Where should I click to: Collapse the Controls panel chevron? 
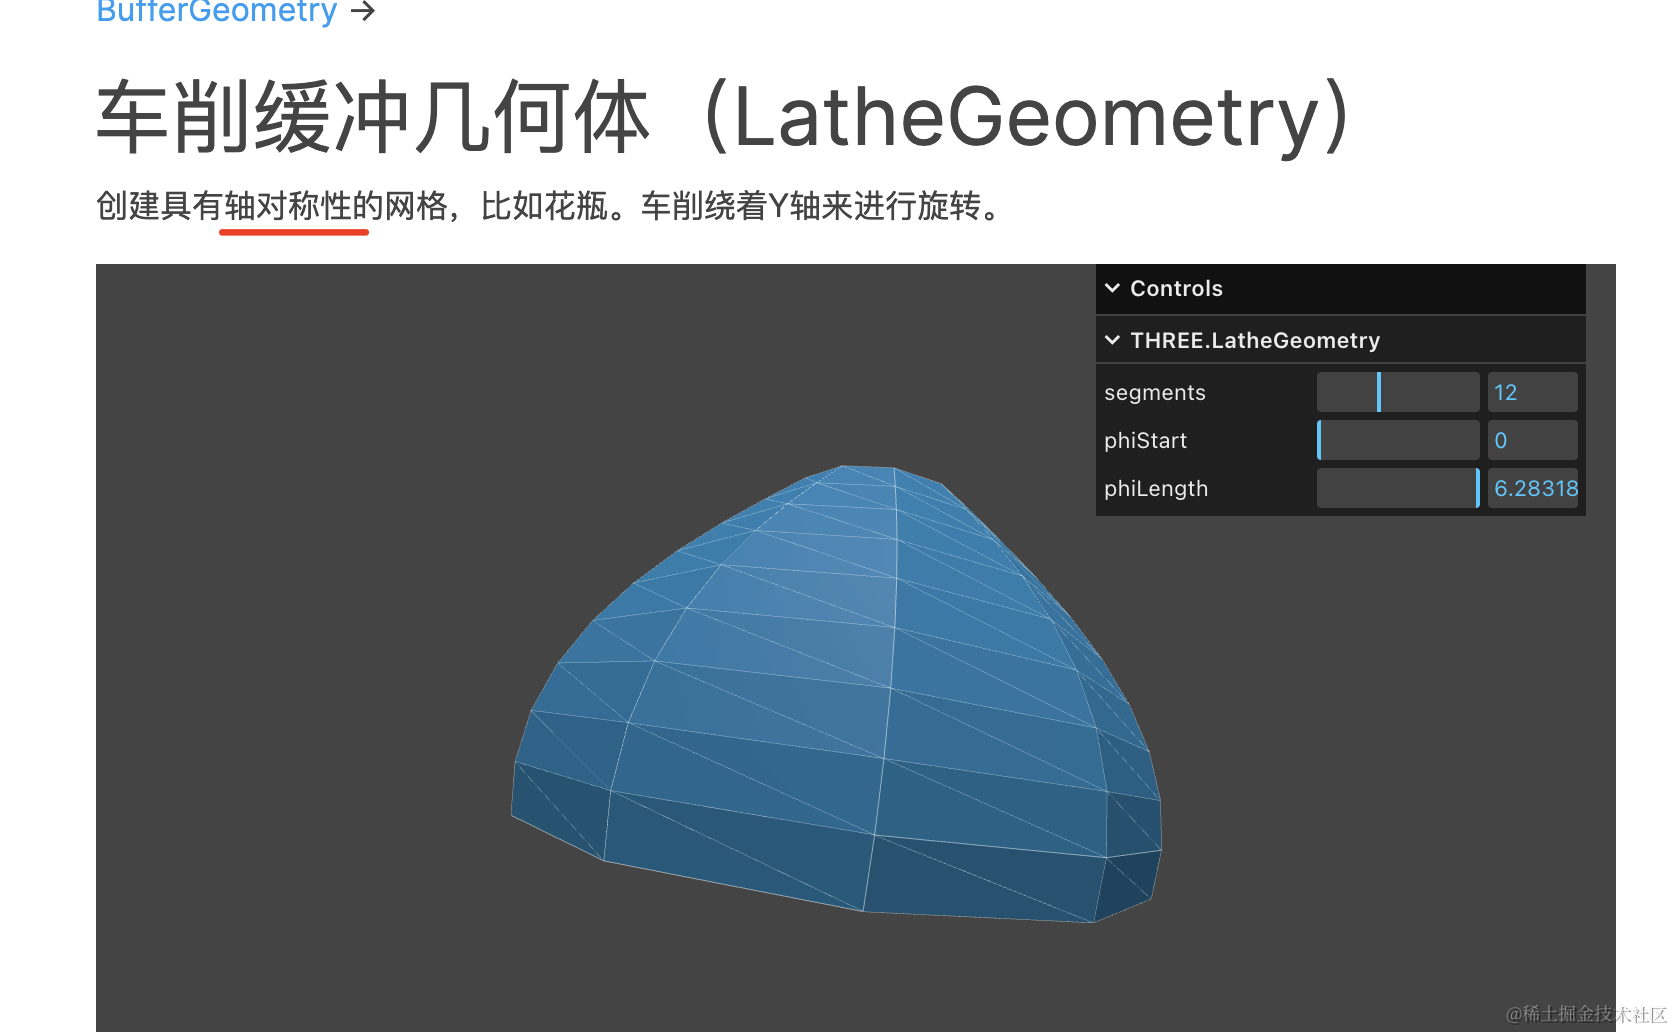(1112, 288)
